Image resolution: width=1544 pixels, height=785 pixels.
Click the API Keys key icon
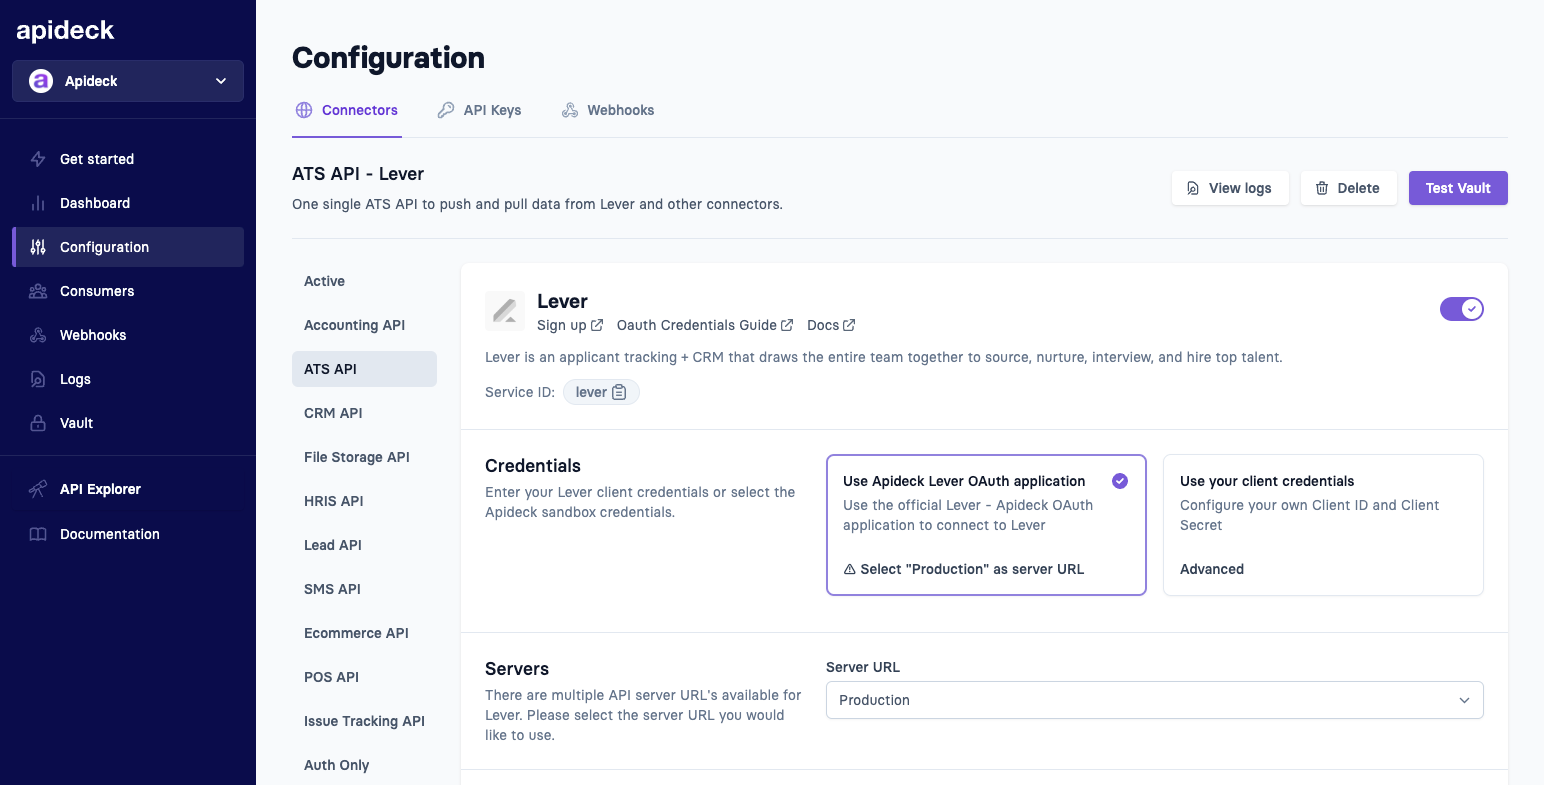point(446,110)
